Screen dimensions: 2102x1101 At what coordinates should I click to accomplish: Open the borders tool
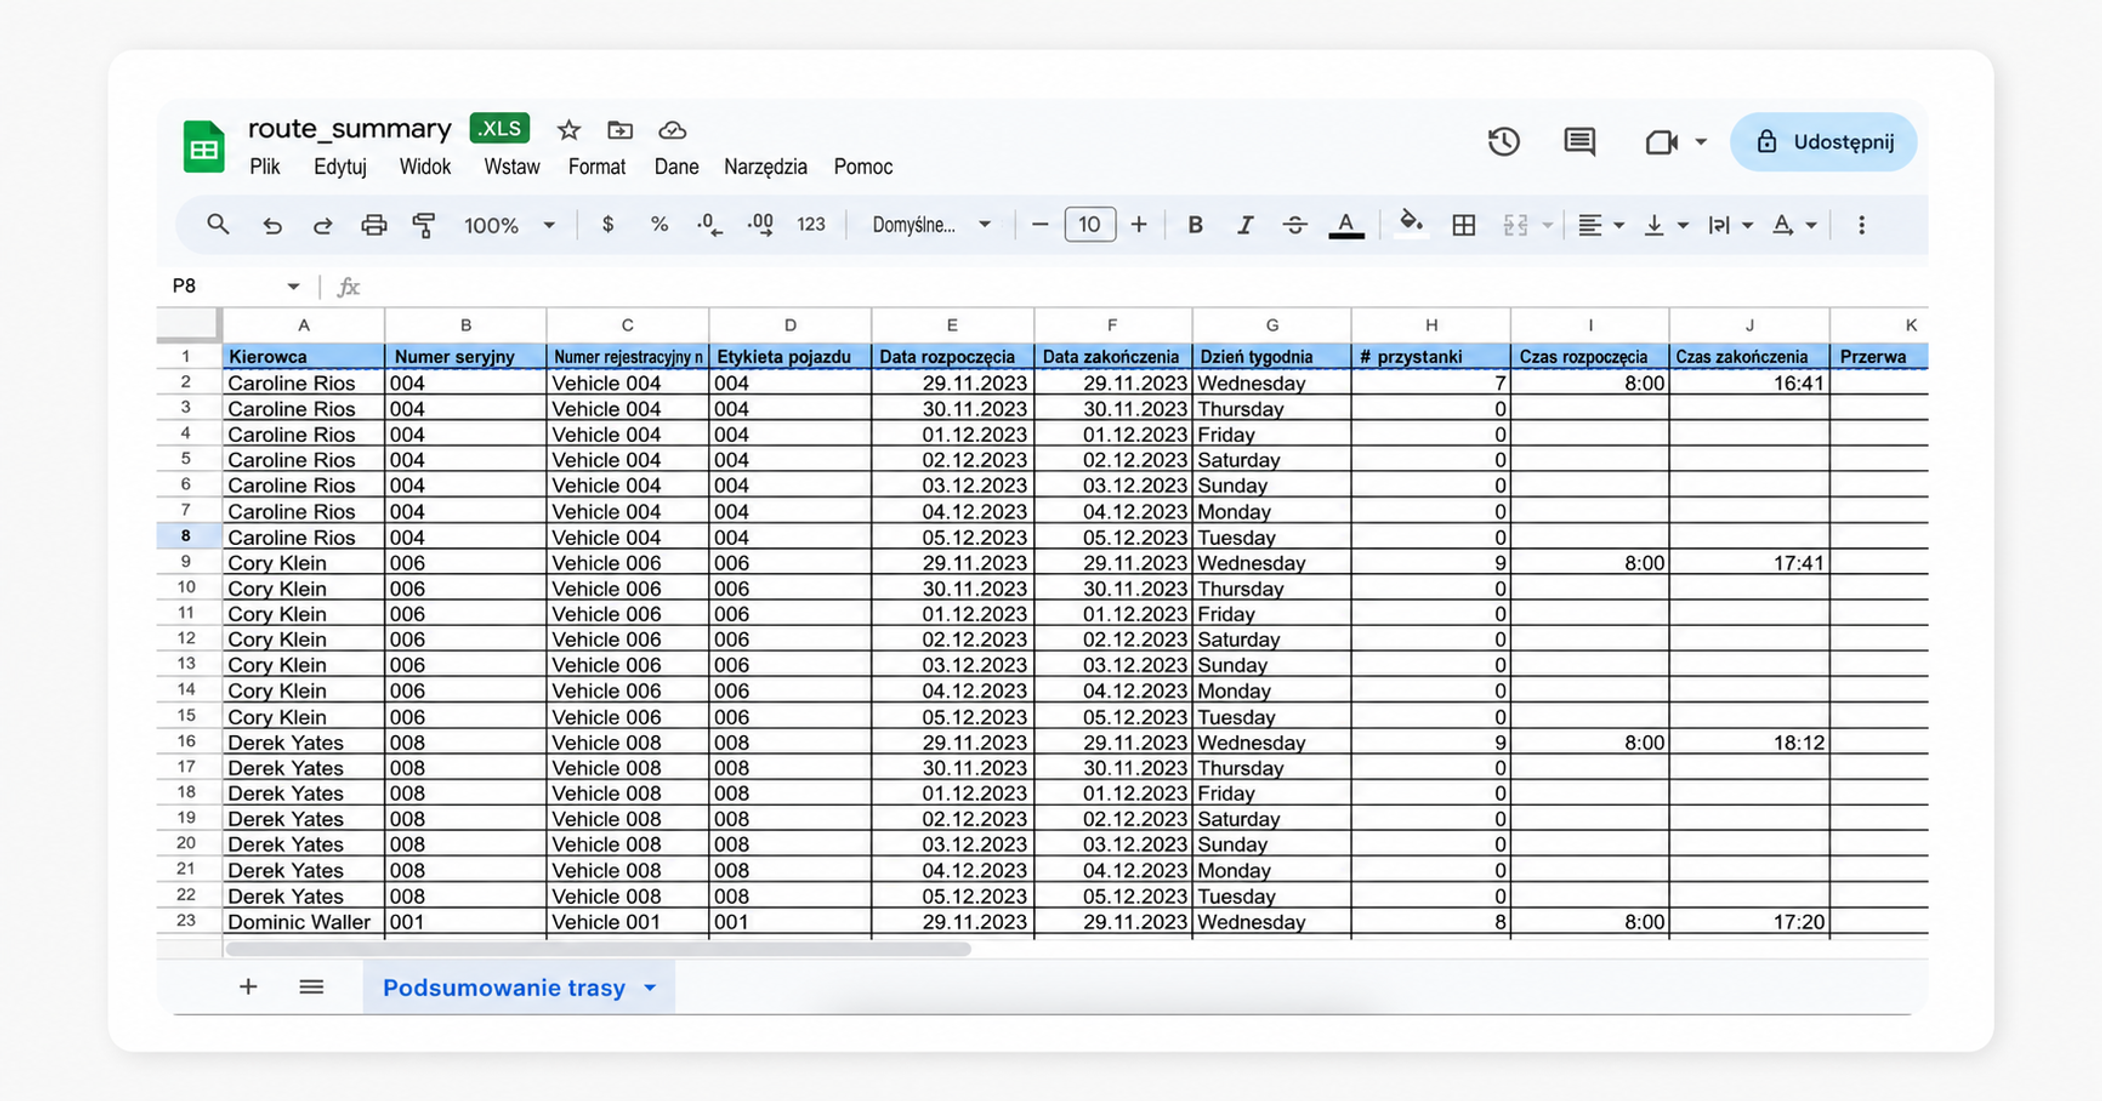[x=1463, y=225]
